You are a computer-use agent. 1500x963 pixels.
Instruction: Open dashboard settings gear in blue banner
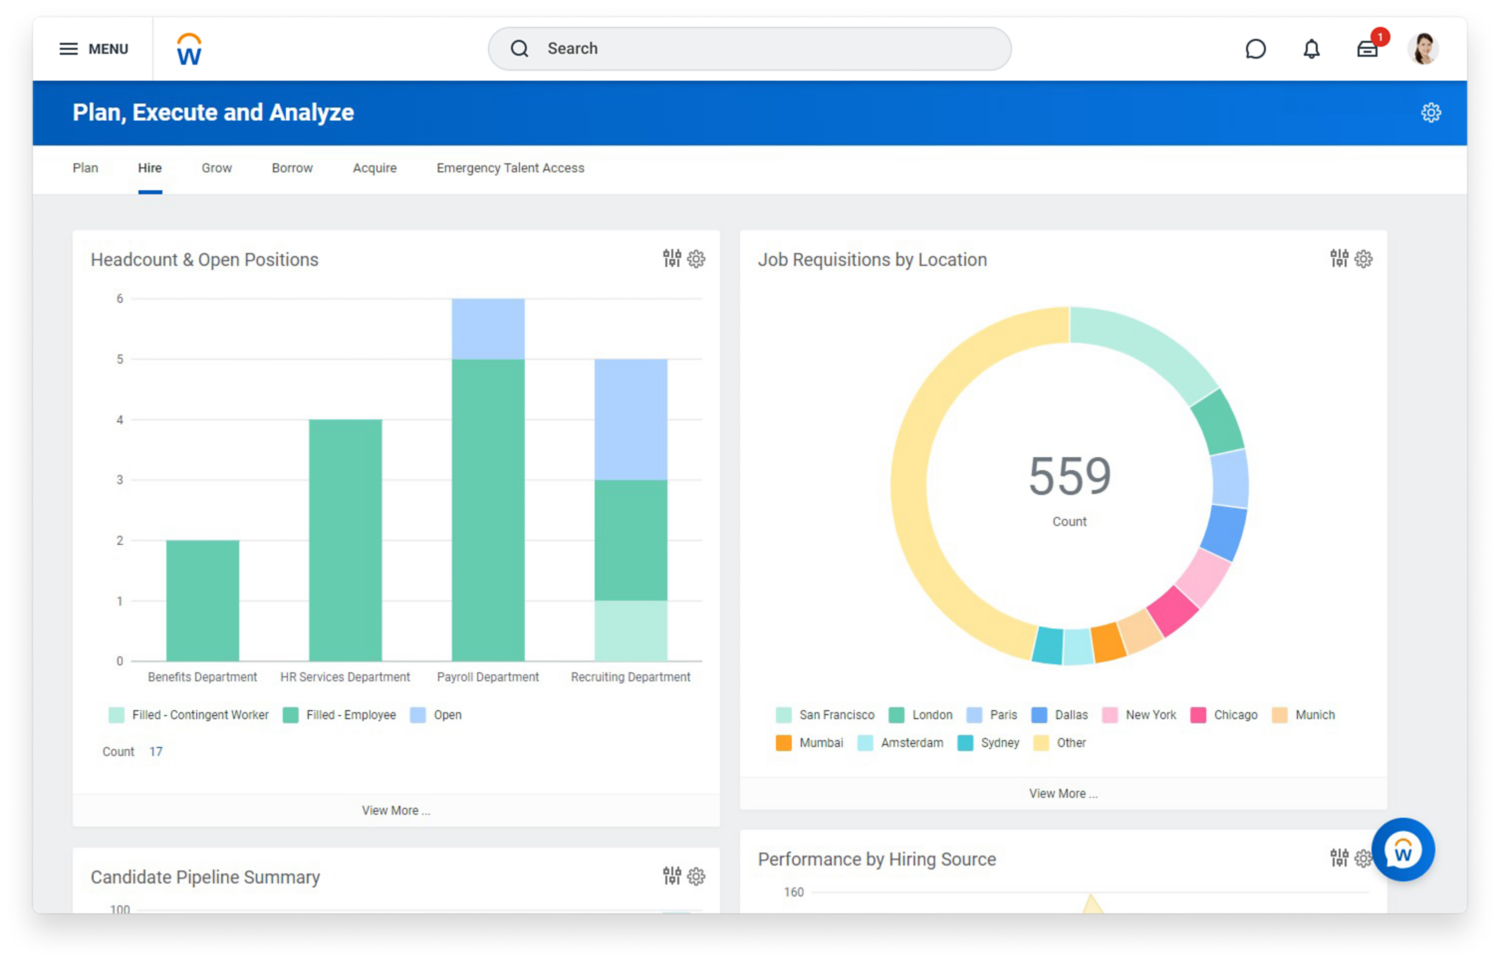(x=1431, y=113)
